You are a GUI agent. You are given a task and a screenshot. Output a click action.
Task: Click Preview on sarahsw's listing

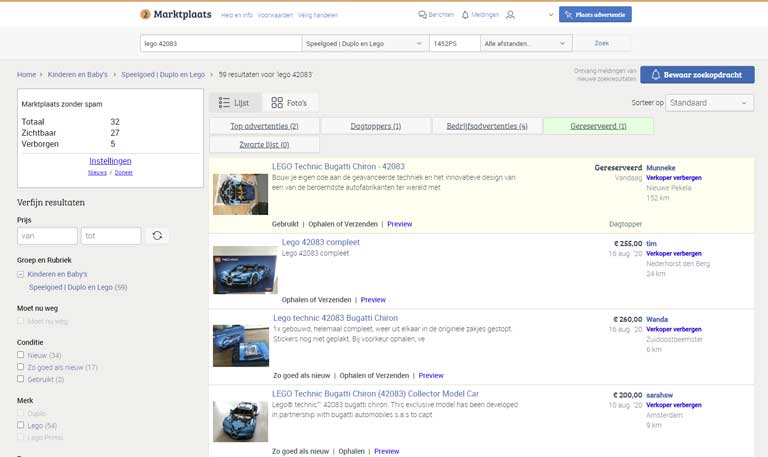(386, 451)
